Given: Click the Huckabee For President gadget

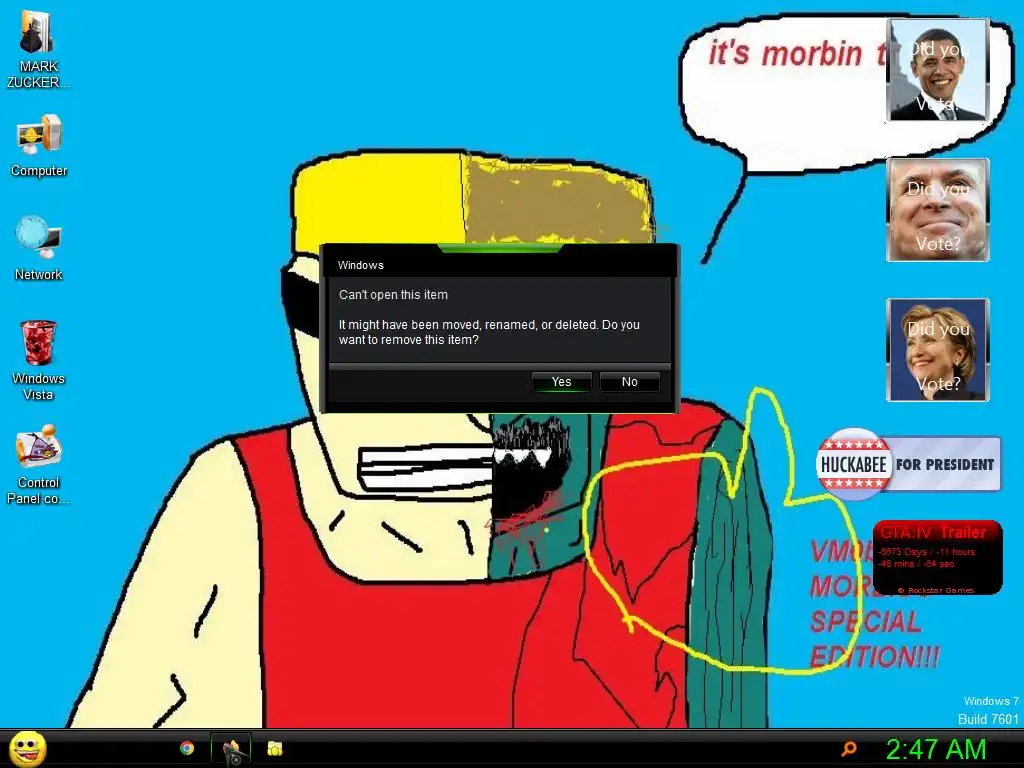Looking at the screenshot, I should pyautogui.click(x=908, y=464).
